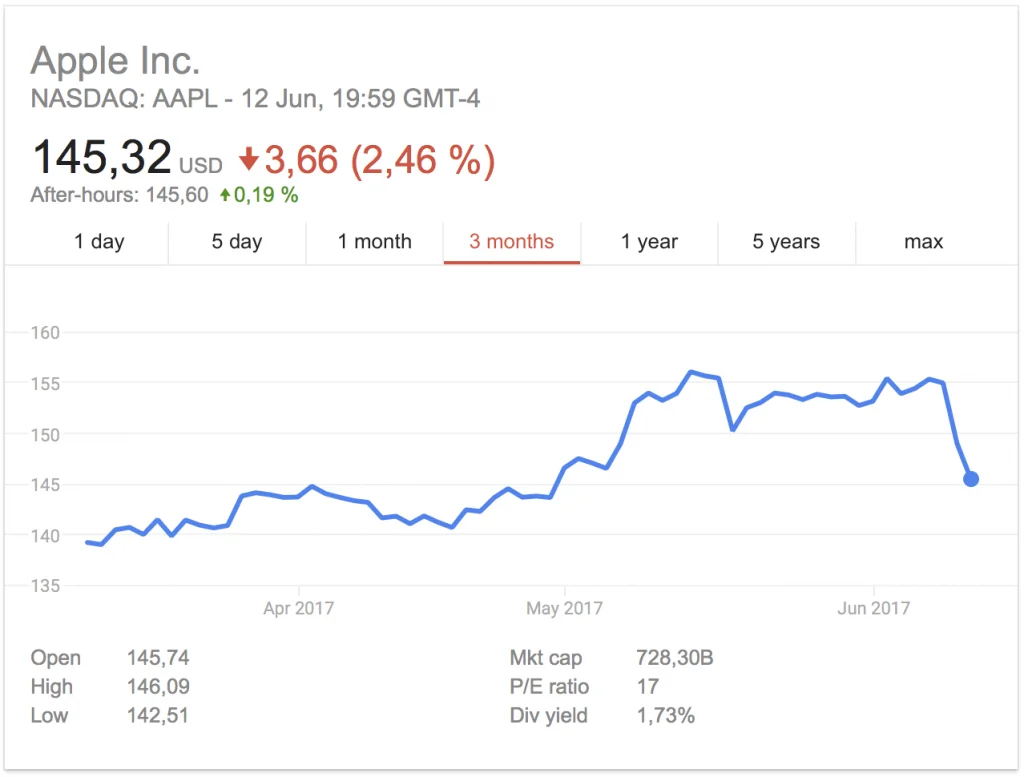Switch to the 1 day tab

(99, 242)
